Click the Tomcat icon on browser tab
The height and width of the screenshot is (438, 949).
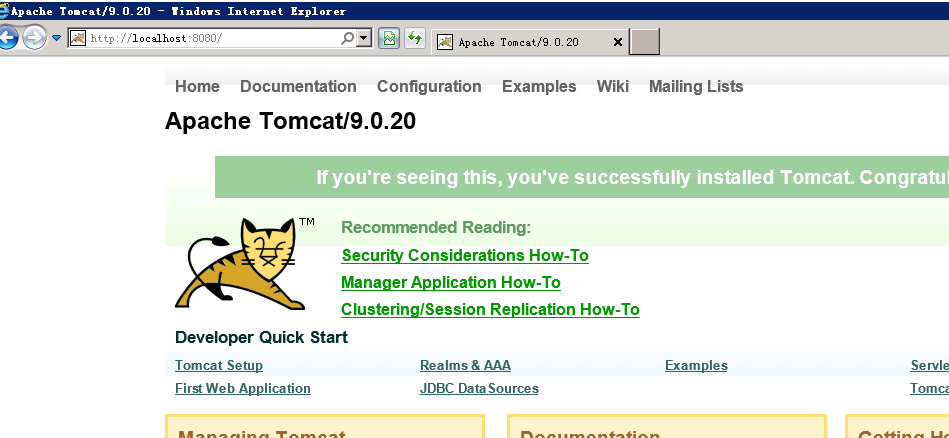click(x=445, y=42)
